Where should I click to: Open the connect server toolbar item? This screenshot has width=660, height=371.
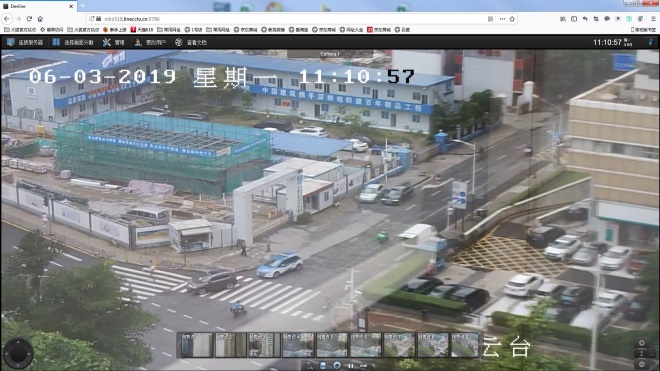(x=25, y=43)
